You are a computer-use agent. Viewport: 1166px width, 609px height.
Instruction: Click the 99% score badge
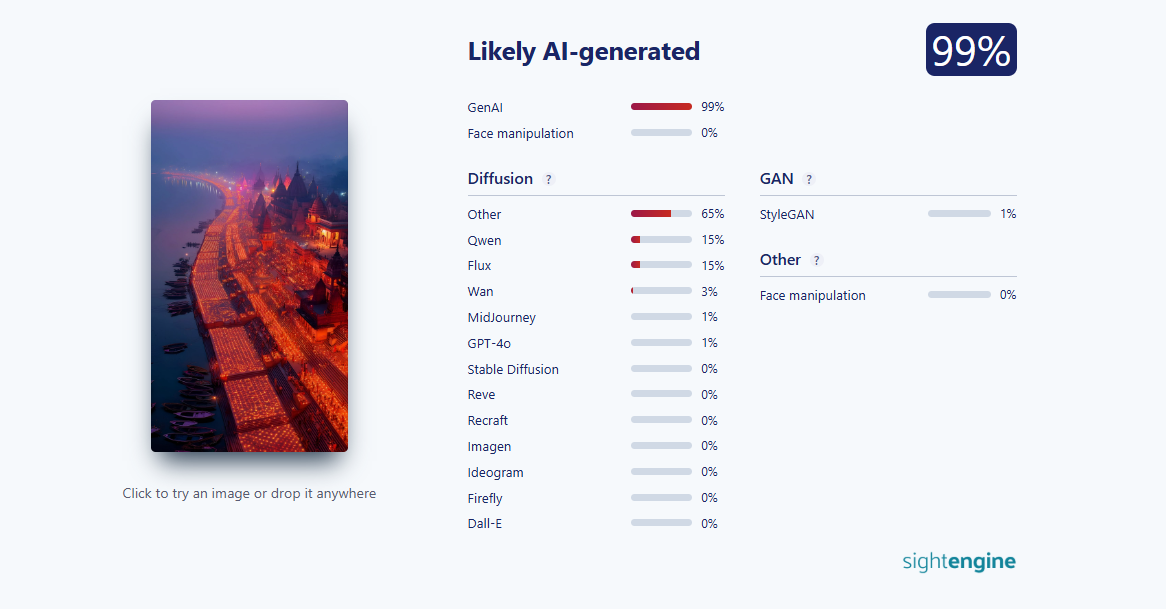coord(970,50)
